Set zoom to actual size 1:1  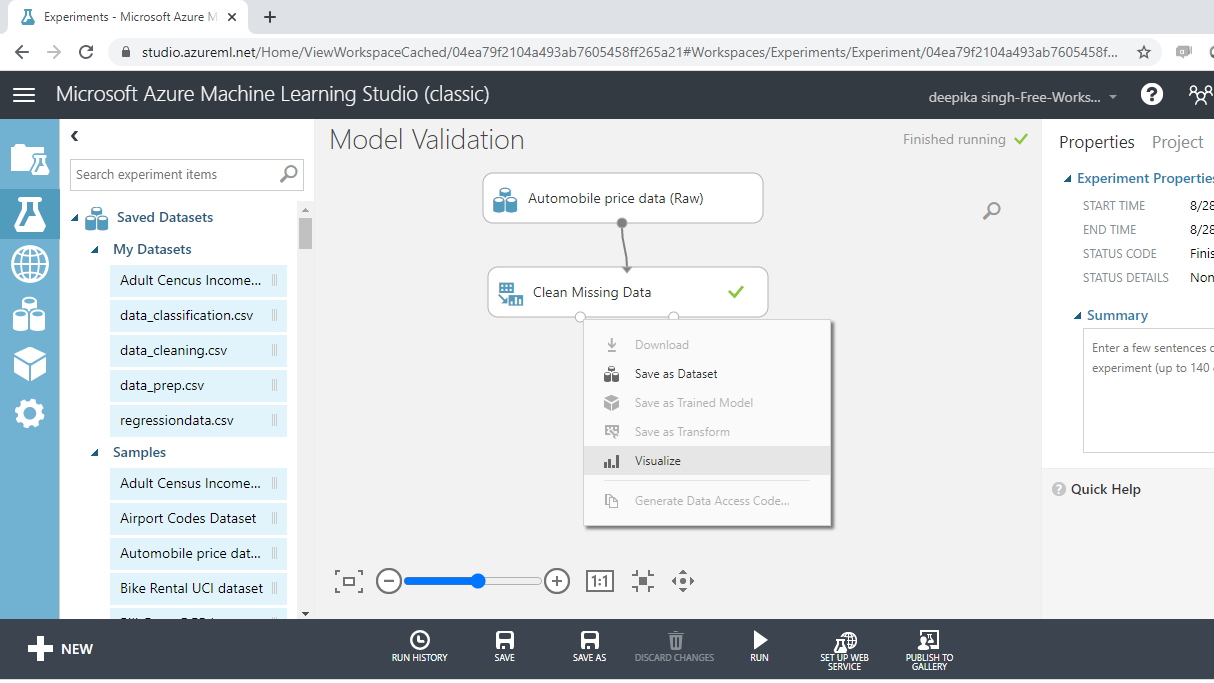pos(599,581)
